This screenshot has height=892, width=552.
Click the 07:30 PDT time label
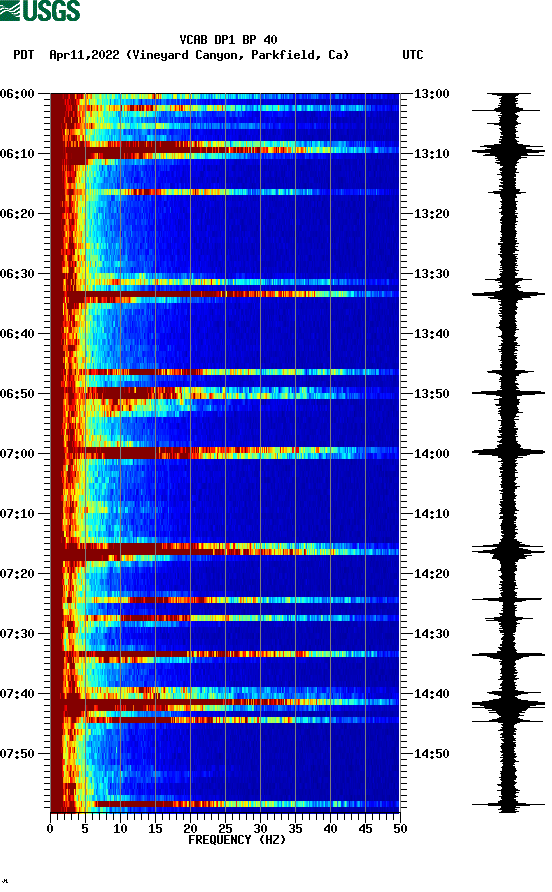pyautogui.click(x=17, y=634)
